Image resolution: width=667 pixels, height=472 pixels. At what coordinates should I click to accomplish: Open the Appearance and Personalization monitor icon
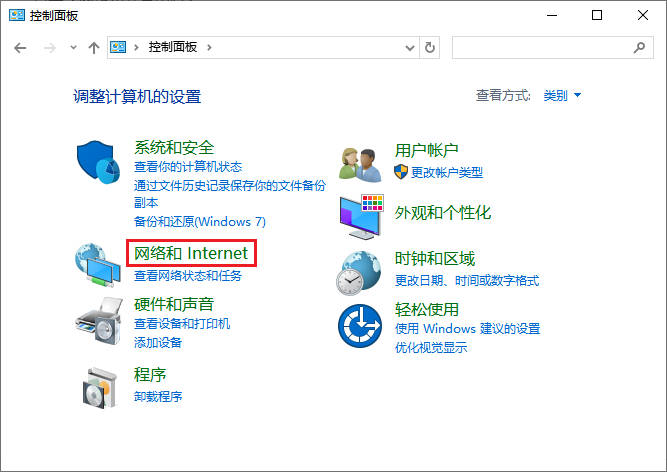[362, 216]
